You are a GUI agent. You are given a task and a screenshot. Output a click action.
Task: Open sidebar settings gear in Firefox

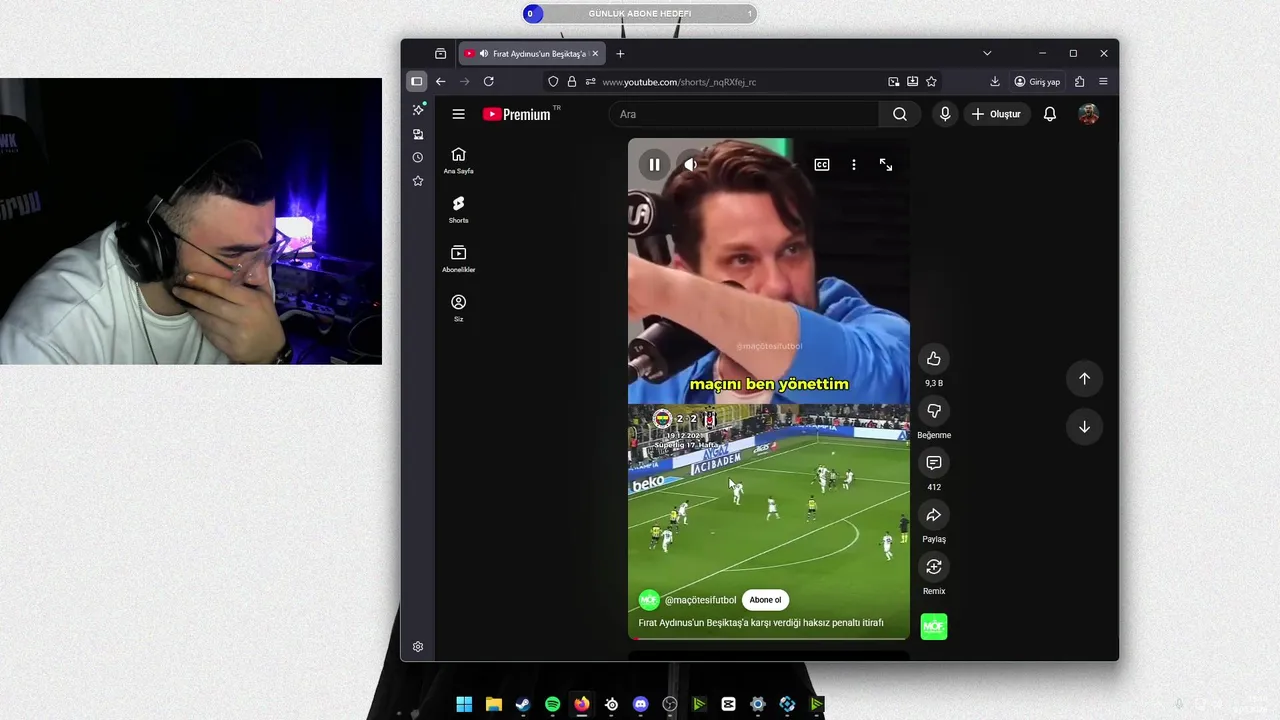[418, 647]
